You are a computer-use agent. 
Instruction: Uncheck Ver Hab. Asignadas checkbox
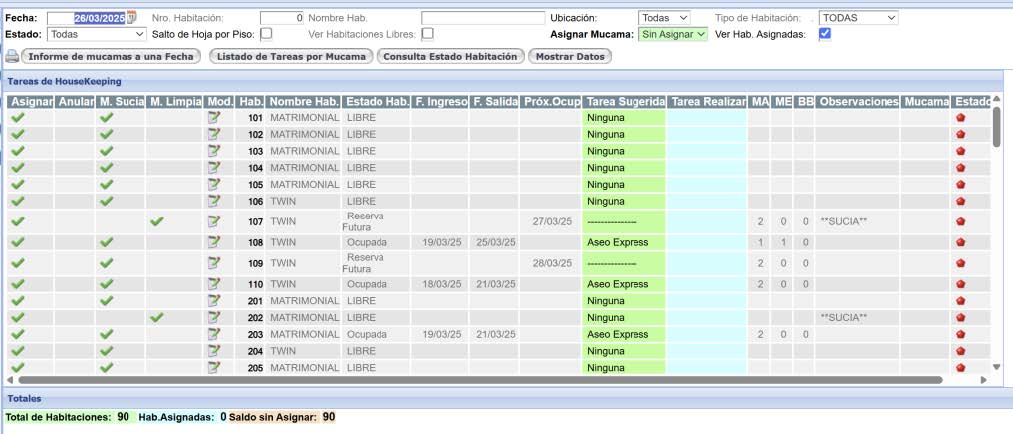pyautogui.click(x=825, y=33)
